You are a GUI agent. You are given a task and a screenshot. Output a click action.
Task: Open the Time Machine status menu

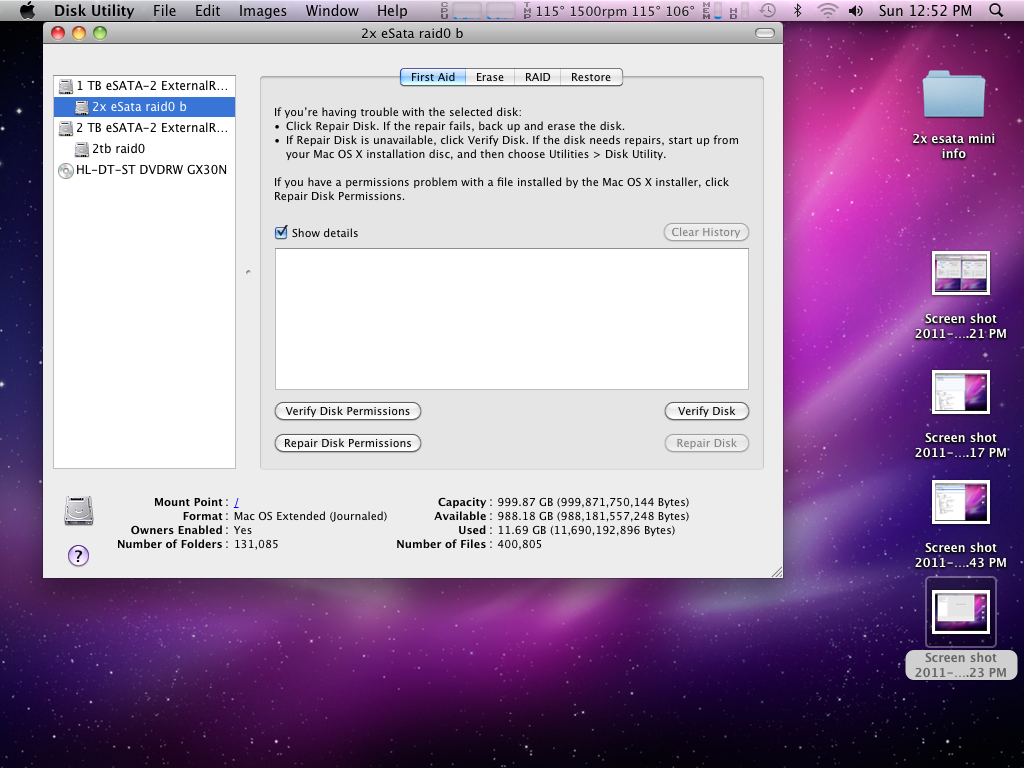[x=767, y=10]
